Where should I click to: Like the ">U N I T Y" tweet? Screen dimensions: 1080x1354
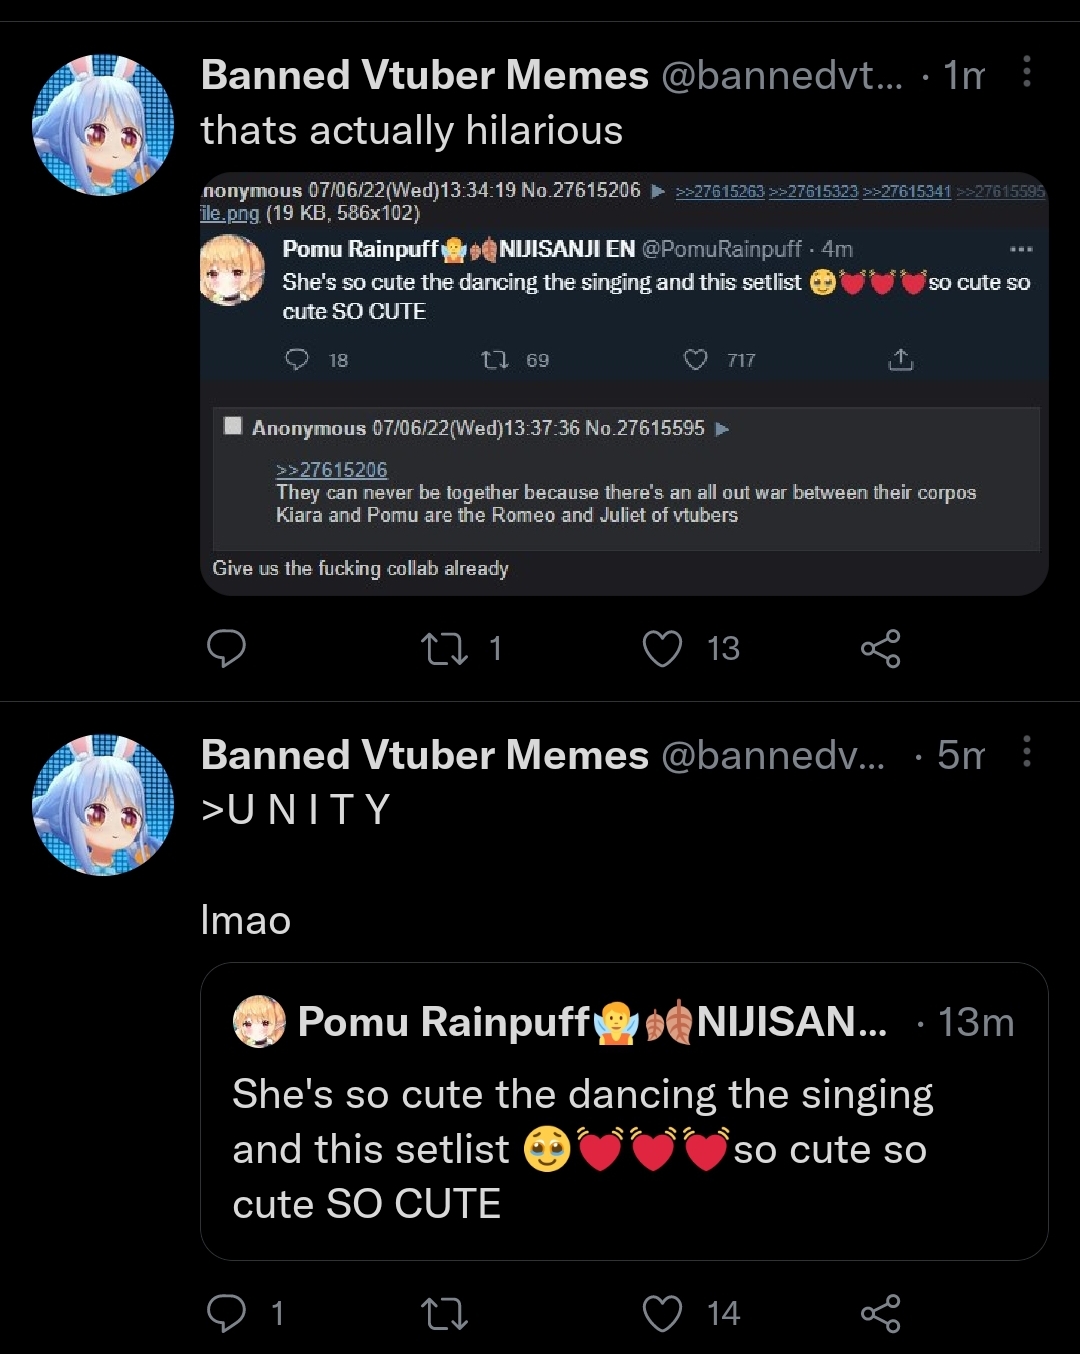pos(662,1312)
